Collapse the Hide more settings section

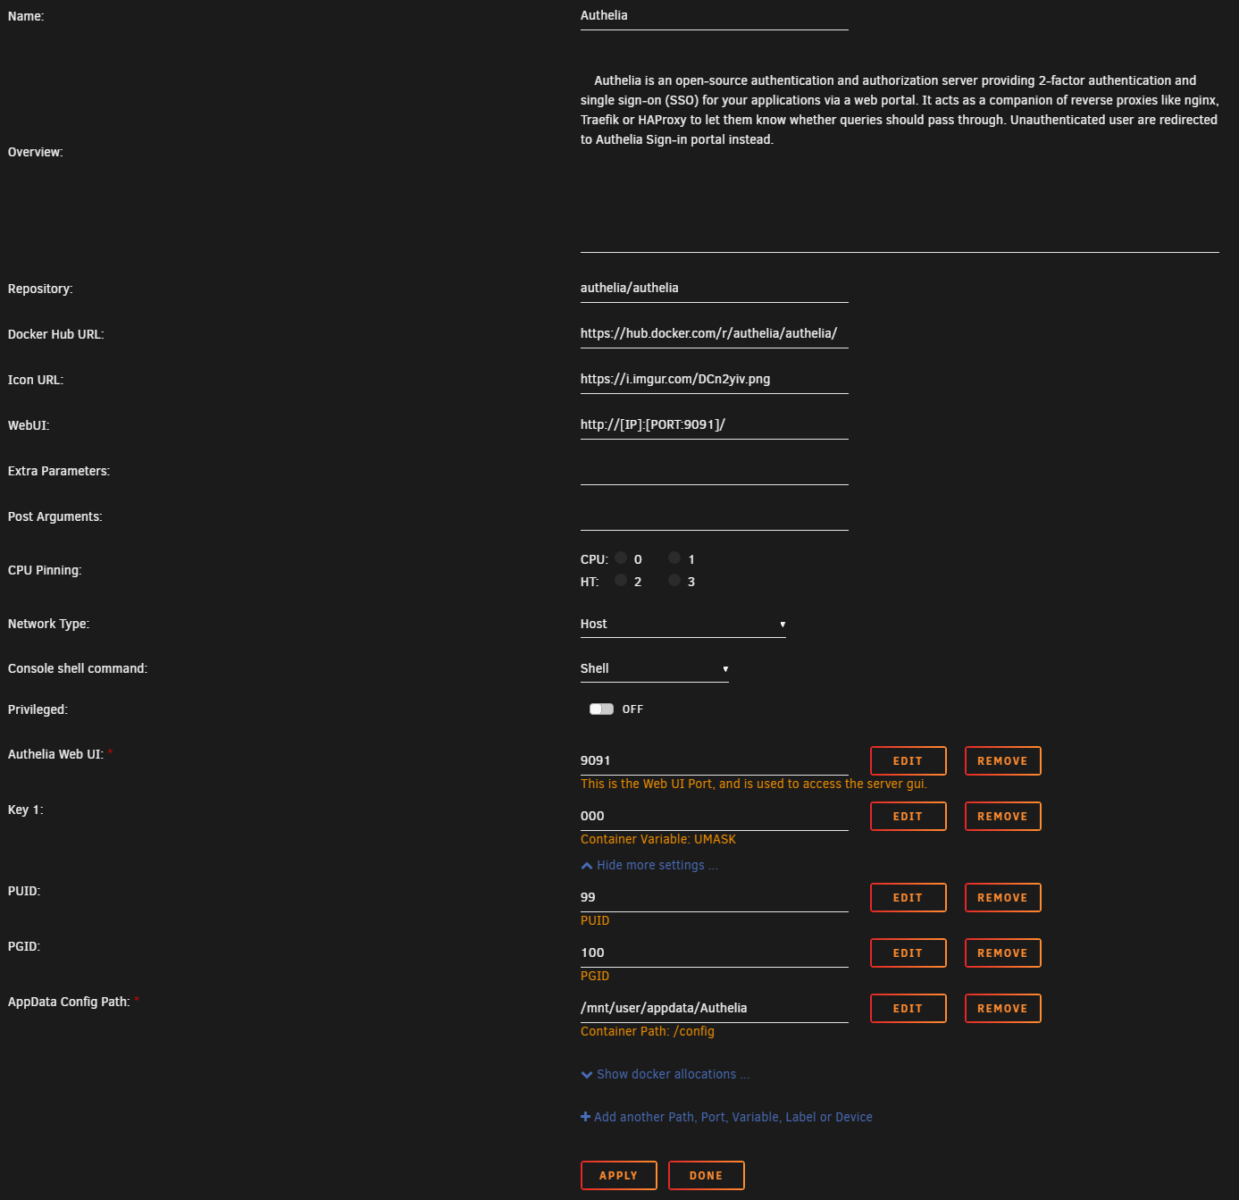pos(648,864)
